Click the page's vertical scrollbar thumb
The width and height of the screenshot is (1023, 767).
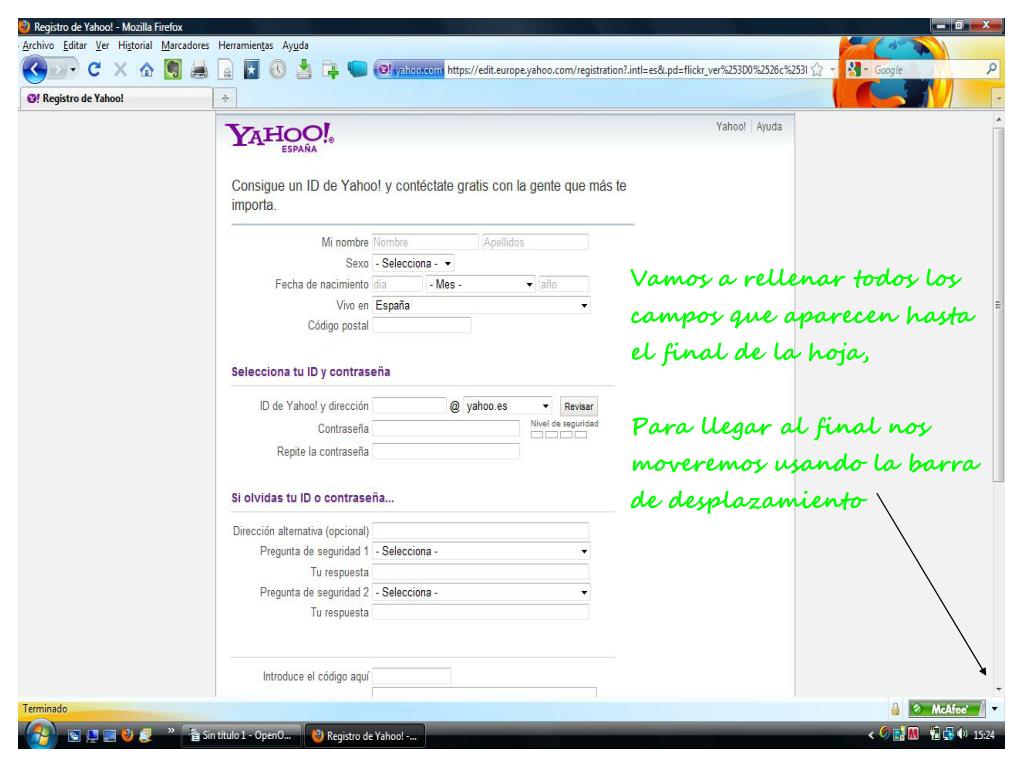pyautogui.click(x=998, y=305)
